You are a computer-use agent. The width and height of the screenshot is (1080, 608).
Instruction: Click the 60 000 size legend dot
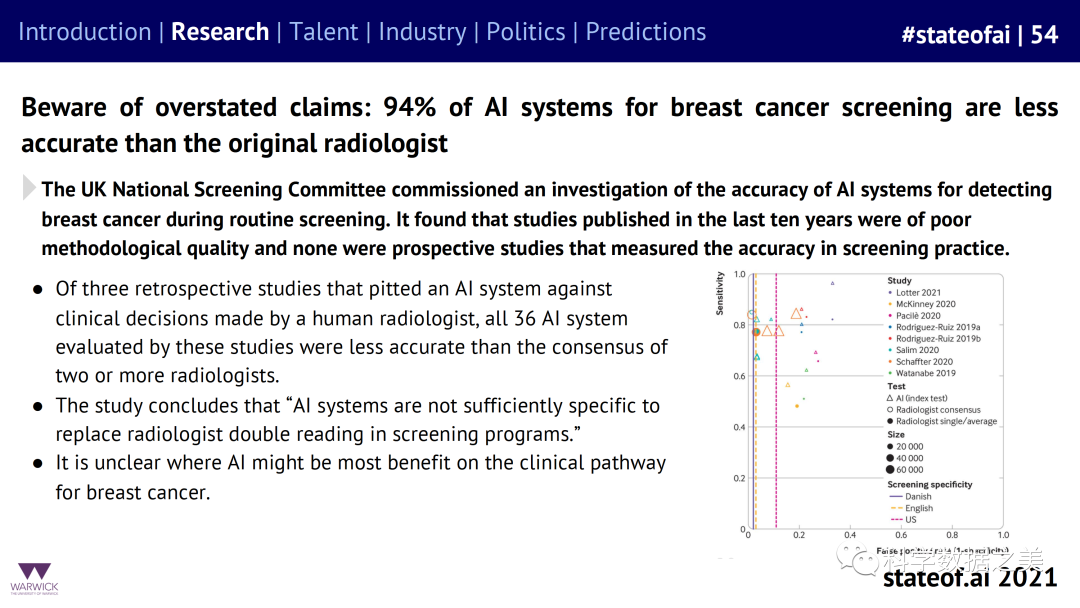point(891,469)
